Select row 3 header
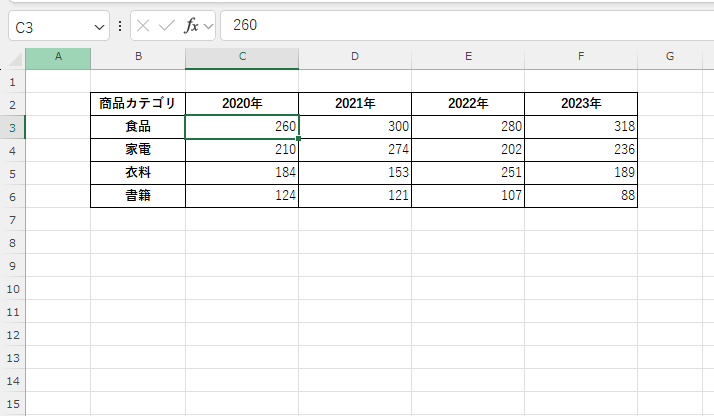This screenshot has width=714, height=416. coord(12,127)
